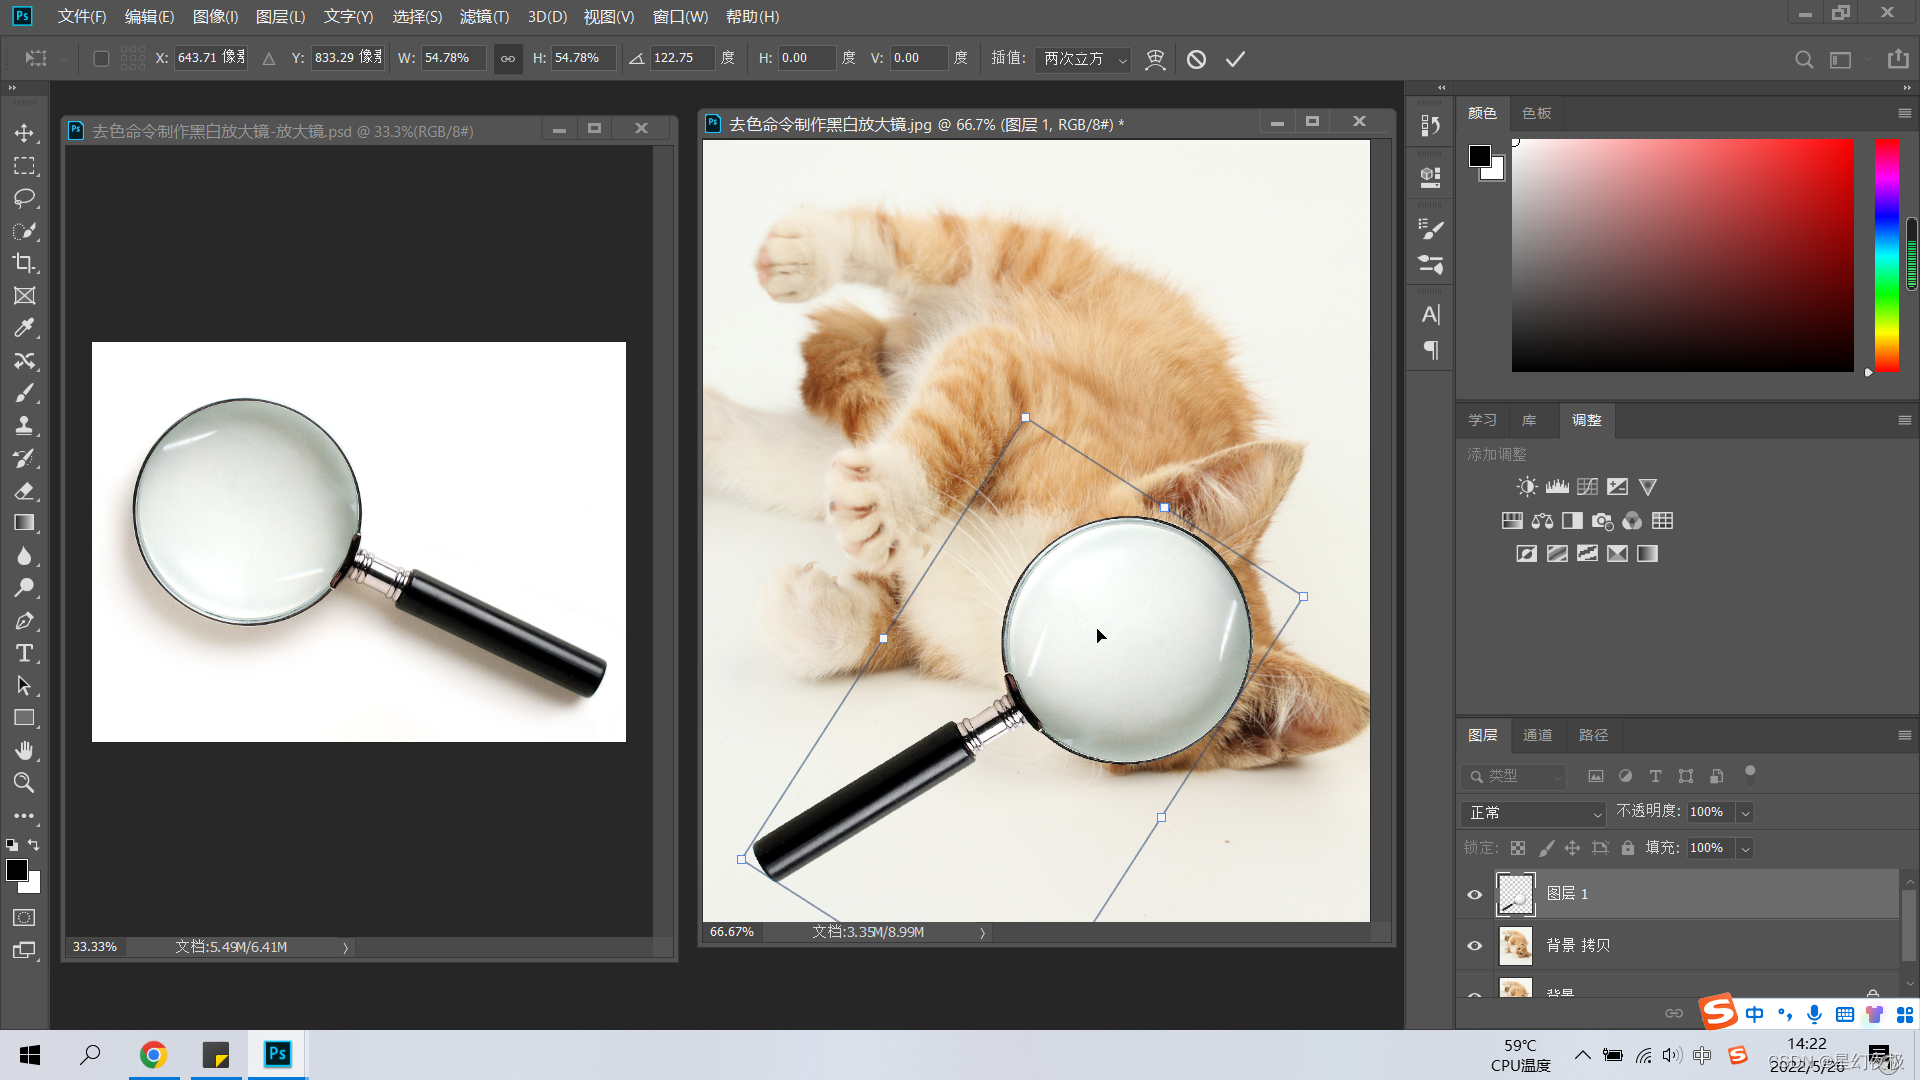Toggle warp mode icon in options bar

[x=1155, y=59]
